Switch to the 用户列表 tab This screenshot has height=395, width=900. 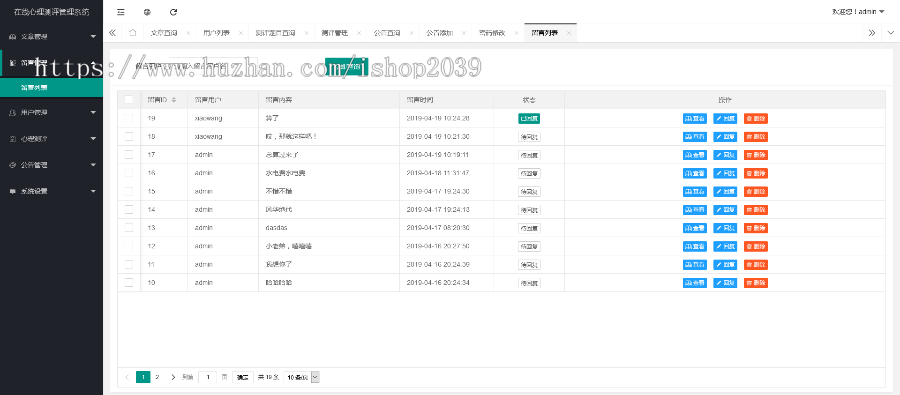(216, 33)
